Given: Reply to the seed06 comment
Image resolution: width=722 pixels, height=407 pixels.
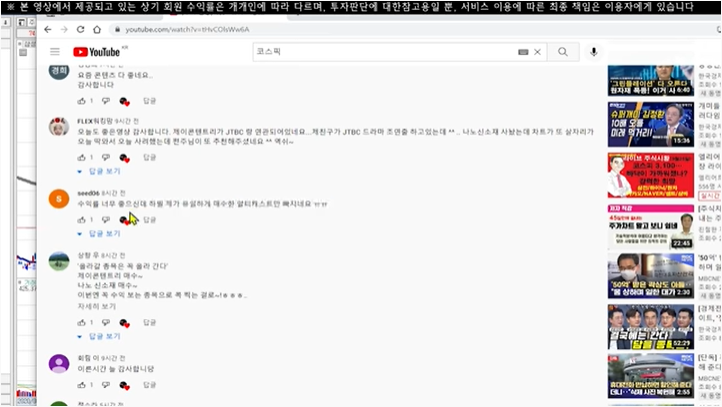Looking at the screenshot, I should click(x=149, y=220).
